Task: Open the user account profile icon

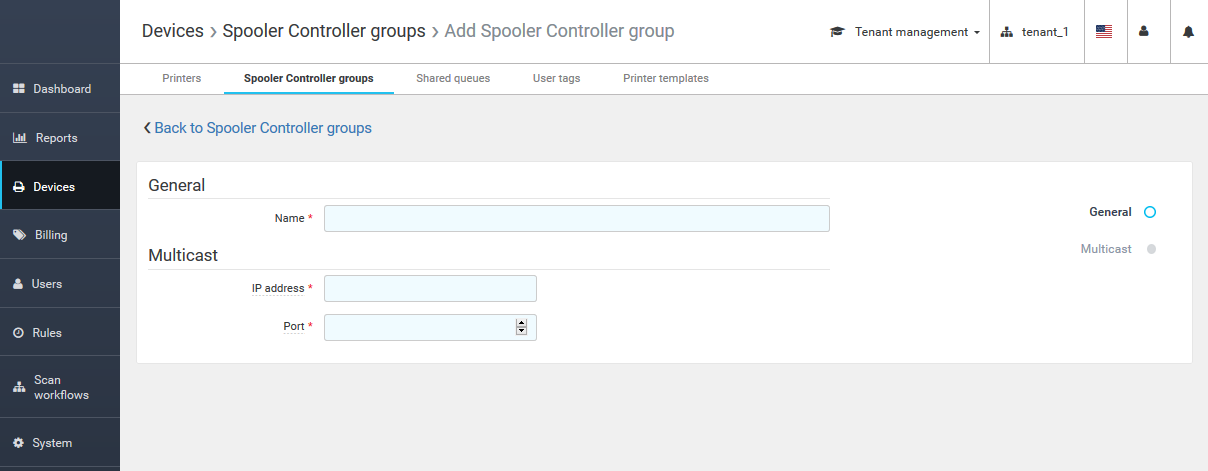Action: pyautogui.click(x=1144, y=32)
